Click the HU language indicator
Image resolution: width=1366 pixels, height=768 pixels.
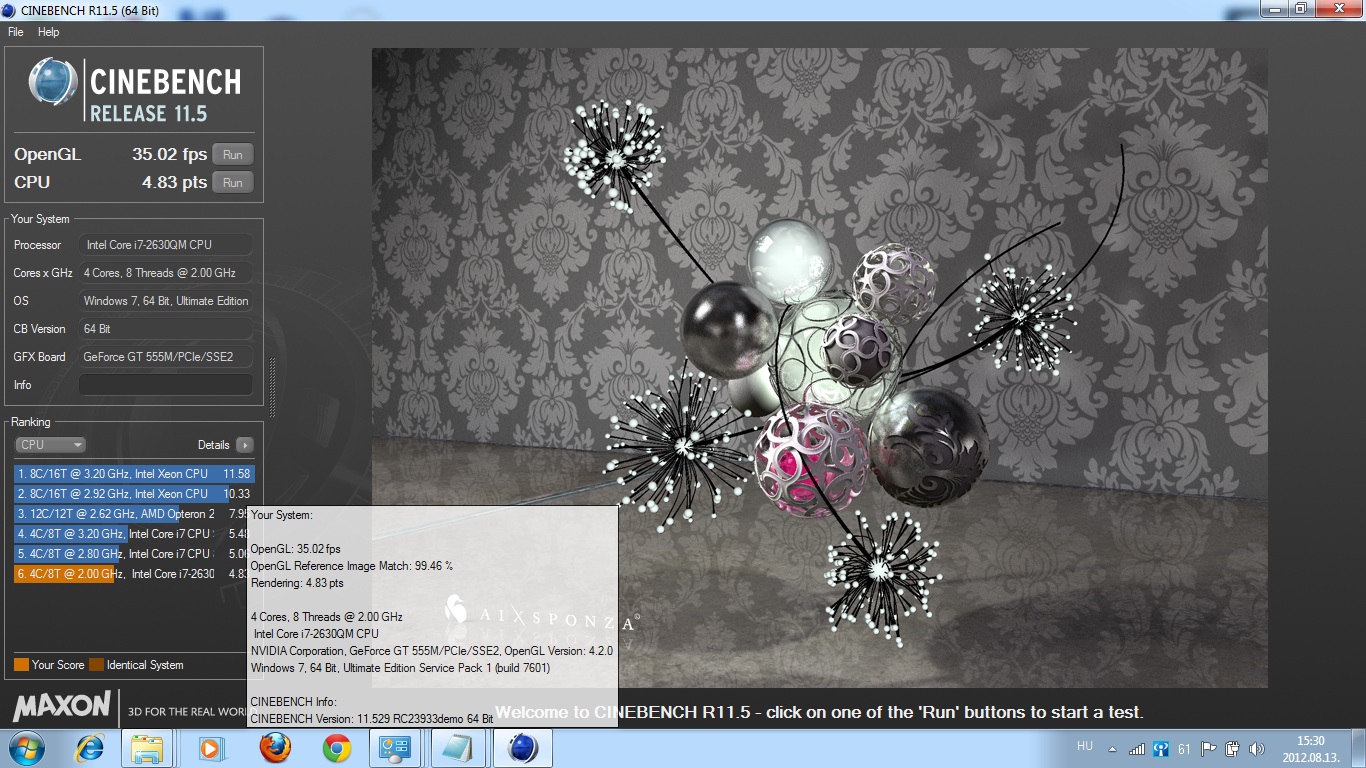(1085, 746)
